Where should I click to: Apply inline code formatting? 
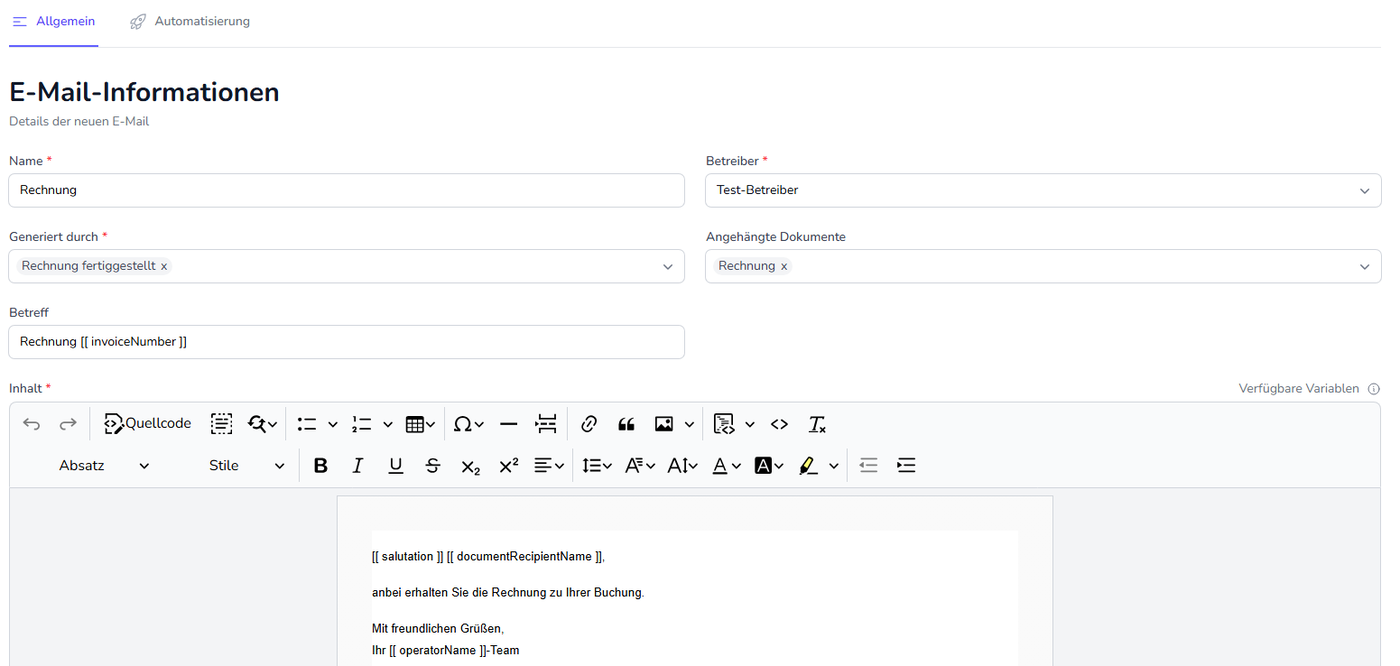(780, 424)
